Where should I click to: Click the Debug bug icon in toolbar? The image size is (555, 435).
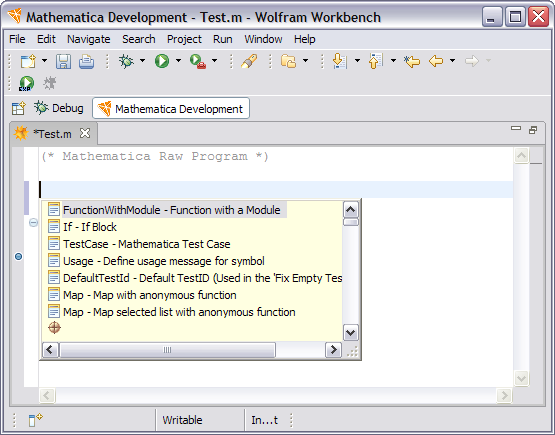click(126, 61)
